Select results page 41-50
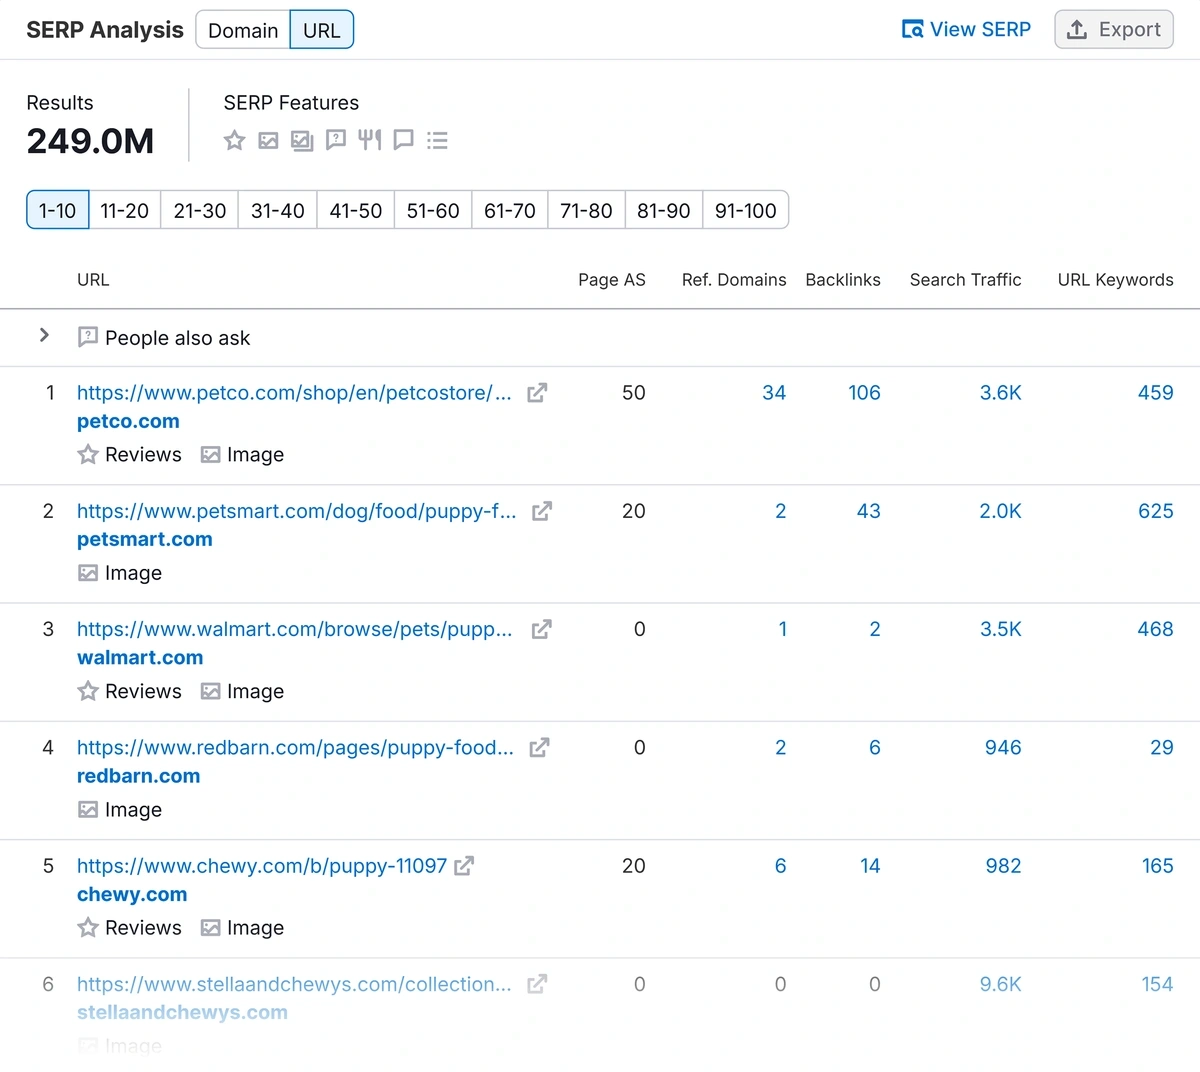This screenshot has width=1200, height=1072. (356, 210)
